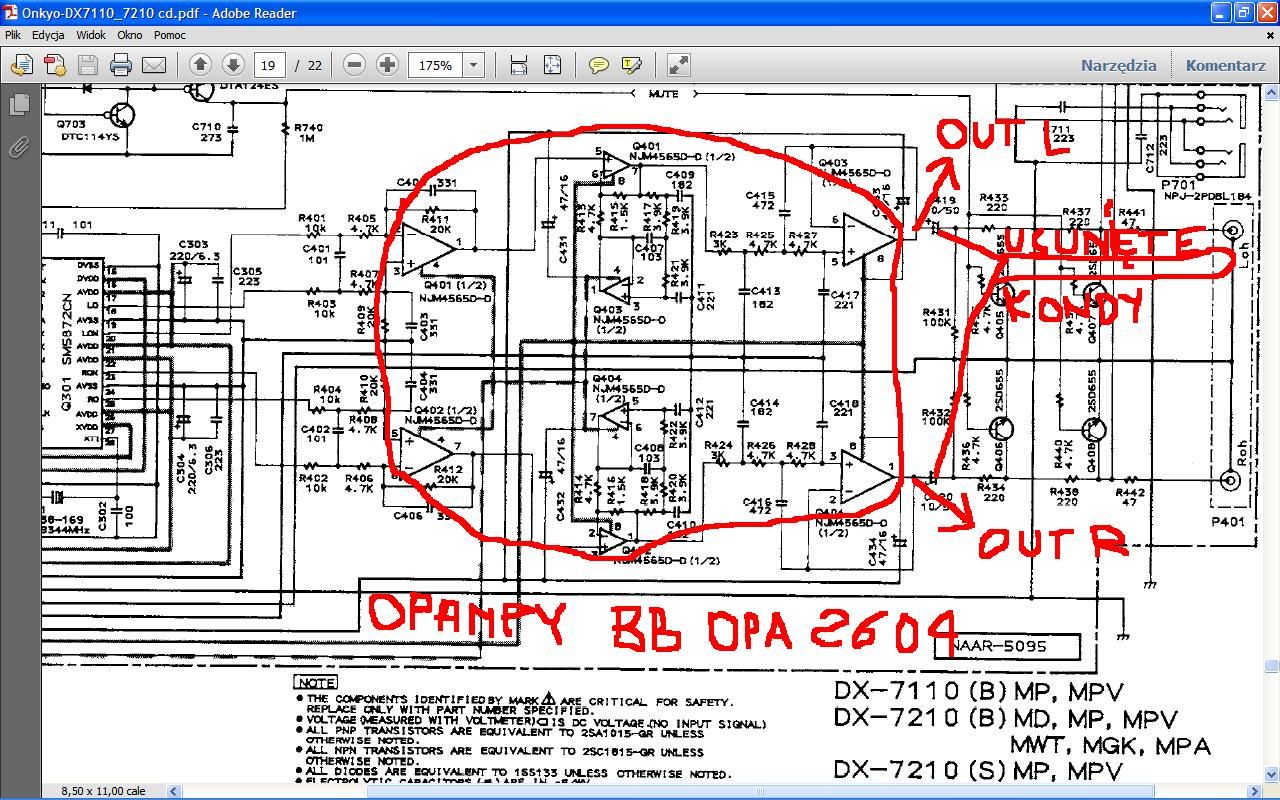Zoom out with the minus button
This screenshot has height=800, width=1280.
(x=354, y=65)
